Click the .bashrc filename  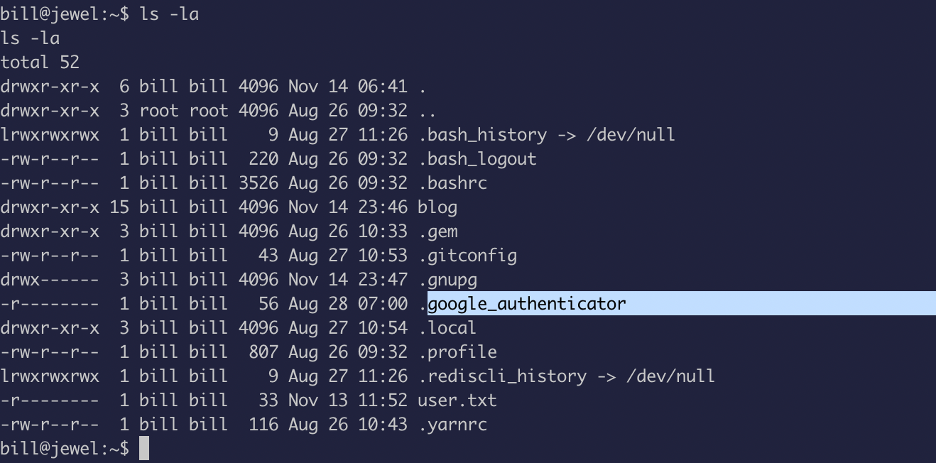click(452, 183)
